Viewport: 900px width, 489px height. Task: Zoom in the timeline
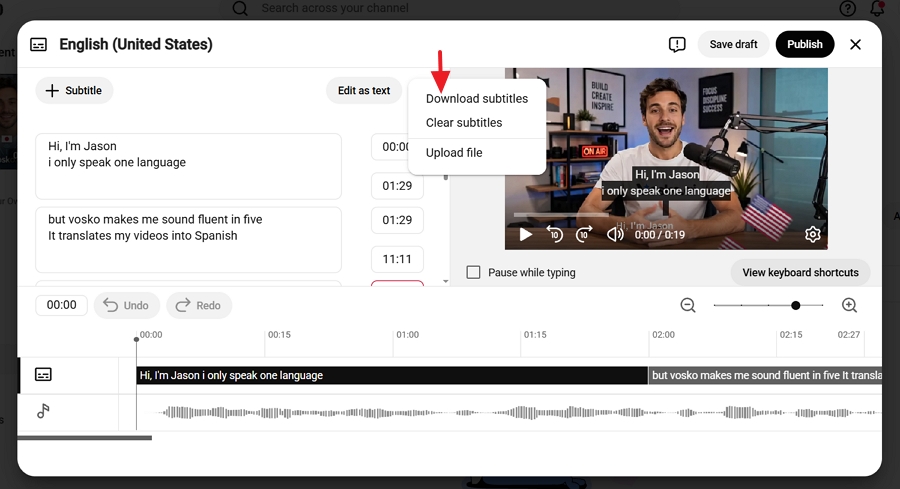[849, 305]
